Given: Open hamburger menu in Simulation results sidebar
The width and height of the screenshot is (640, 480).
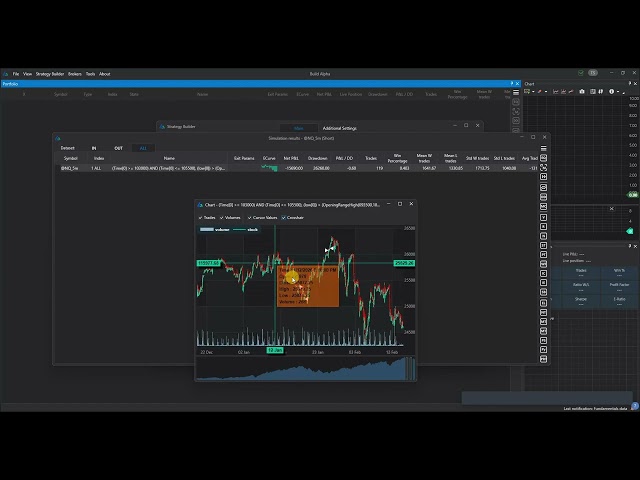Looking at the screenshot, I should [544, 148].
